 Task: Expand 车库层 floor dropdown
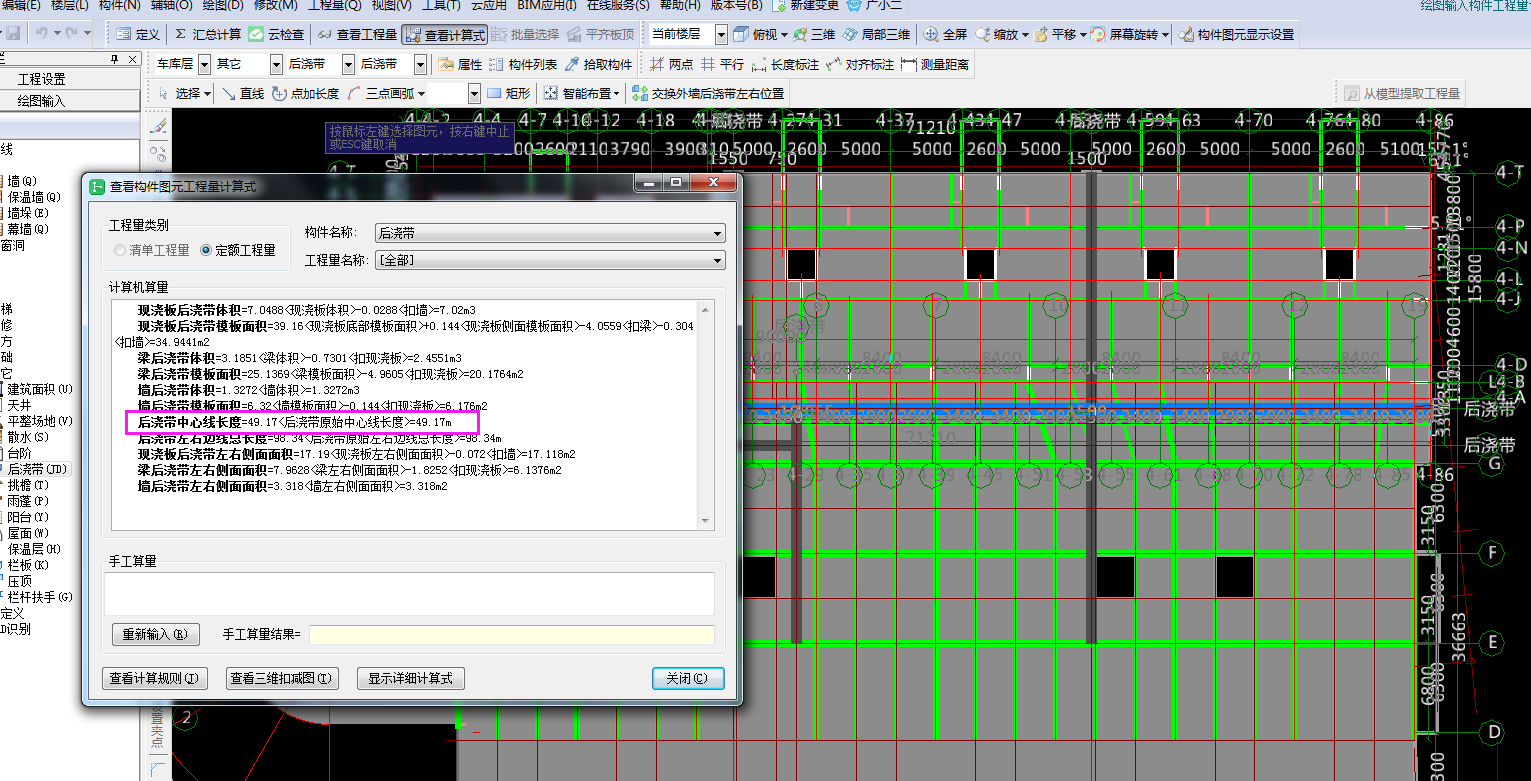click(x=204, y=64)
